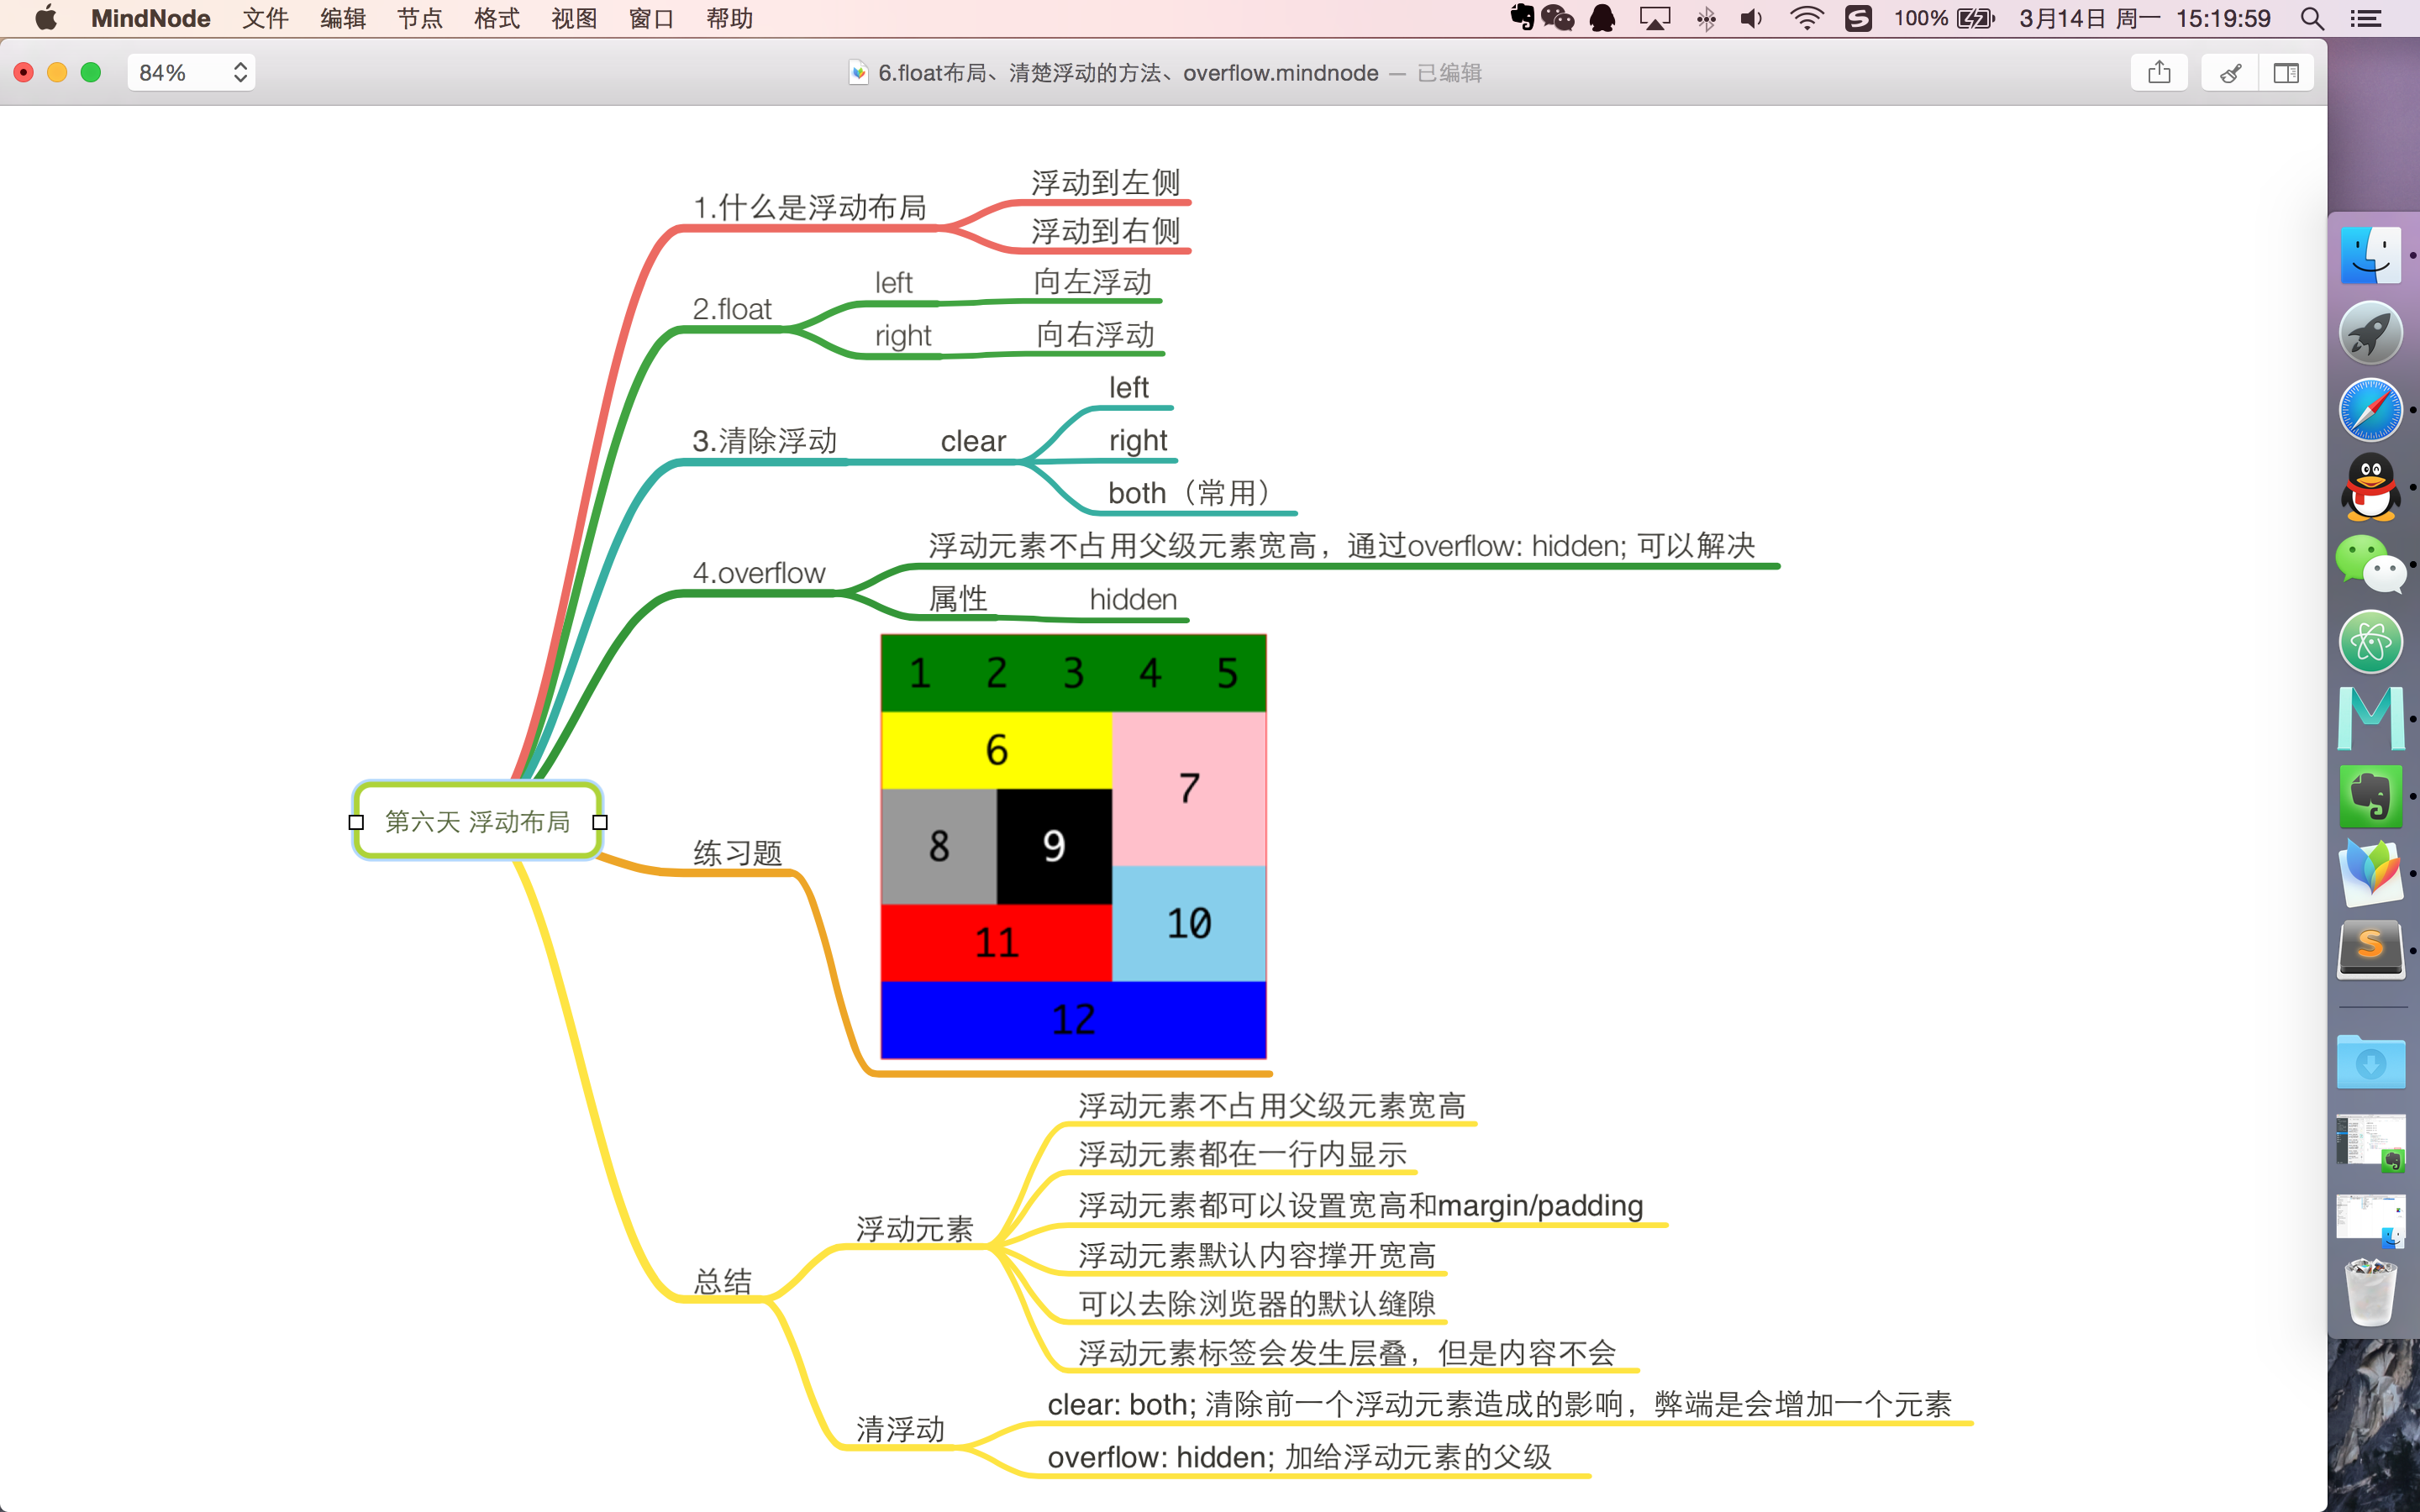Open the minimized Finder window thumbnail
This screenshot has width=2420, height=1512.
[x=2370, y=1220]
